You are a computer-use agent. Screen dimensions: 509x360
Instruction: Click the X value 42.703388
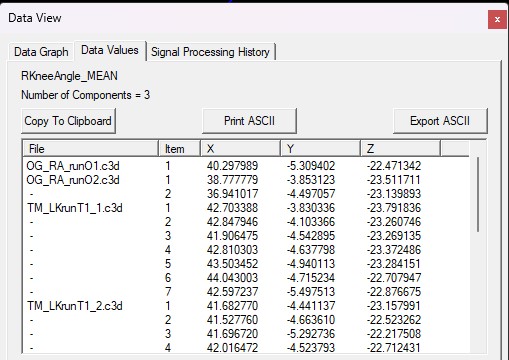click(232, 208)
